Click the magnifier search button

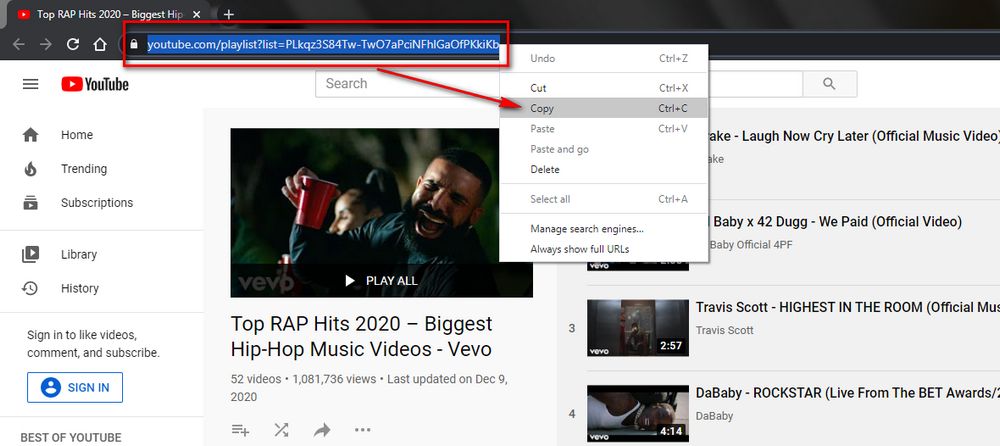[829, 84]
